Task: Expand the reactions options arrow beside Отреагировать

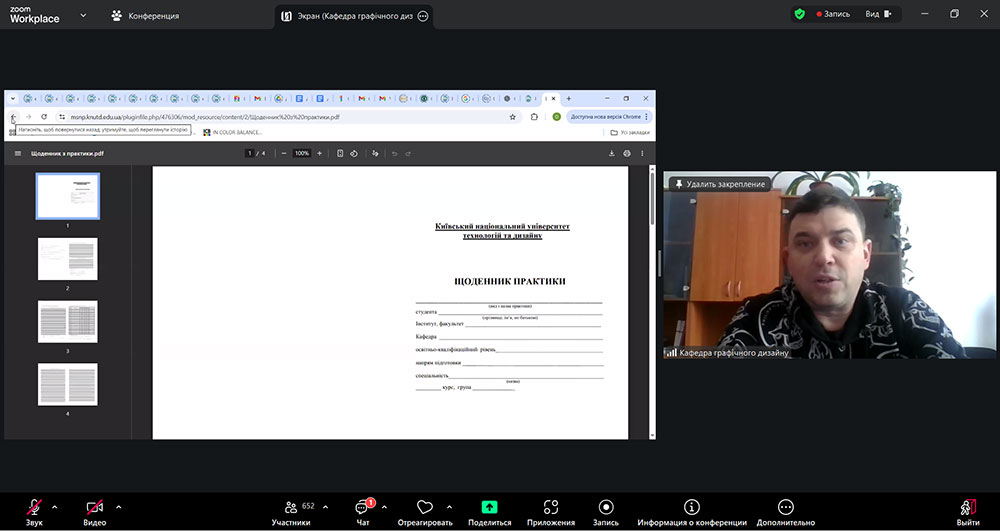Action: click(x=449, y=506)
